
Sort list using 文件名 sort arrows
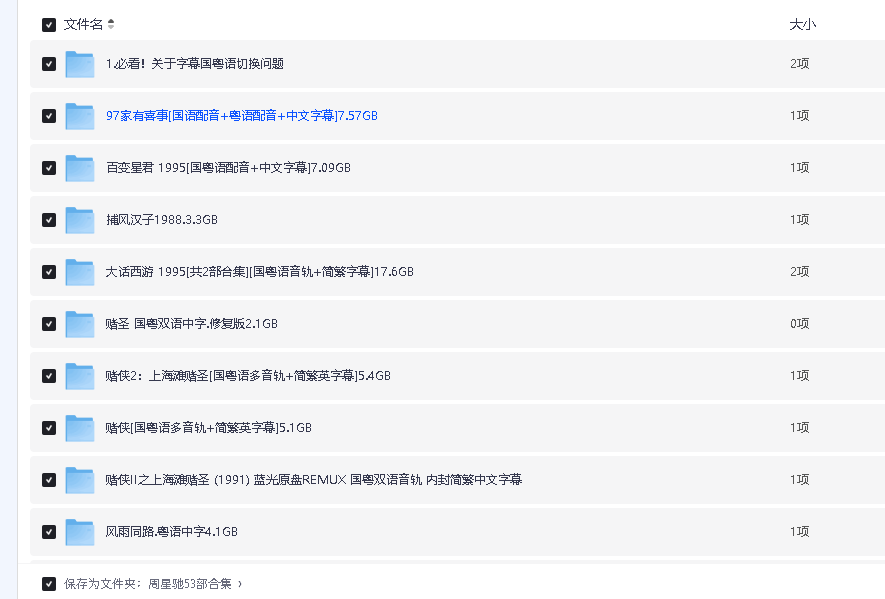111,25
